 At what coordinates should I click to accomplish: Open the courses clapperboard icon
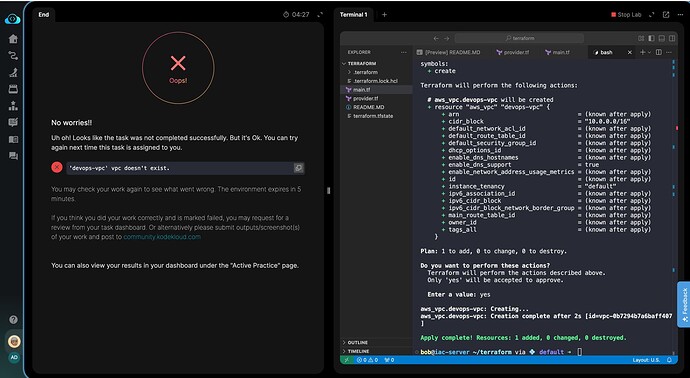pyautogui.click(x=13, y=89)
